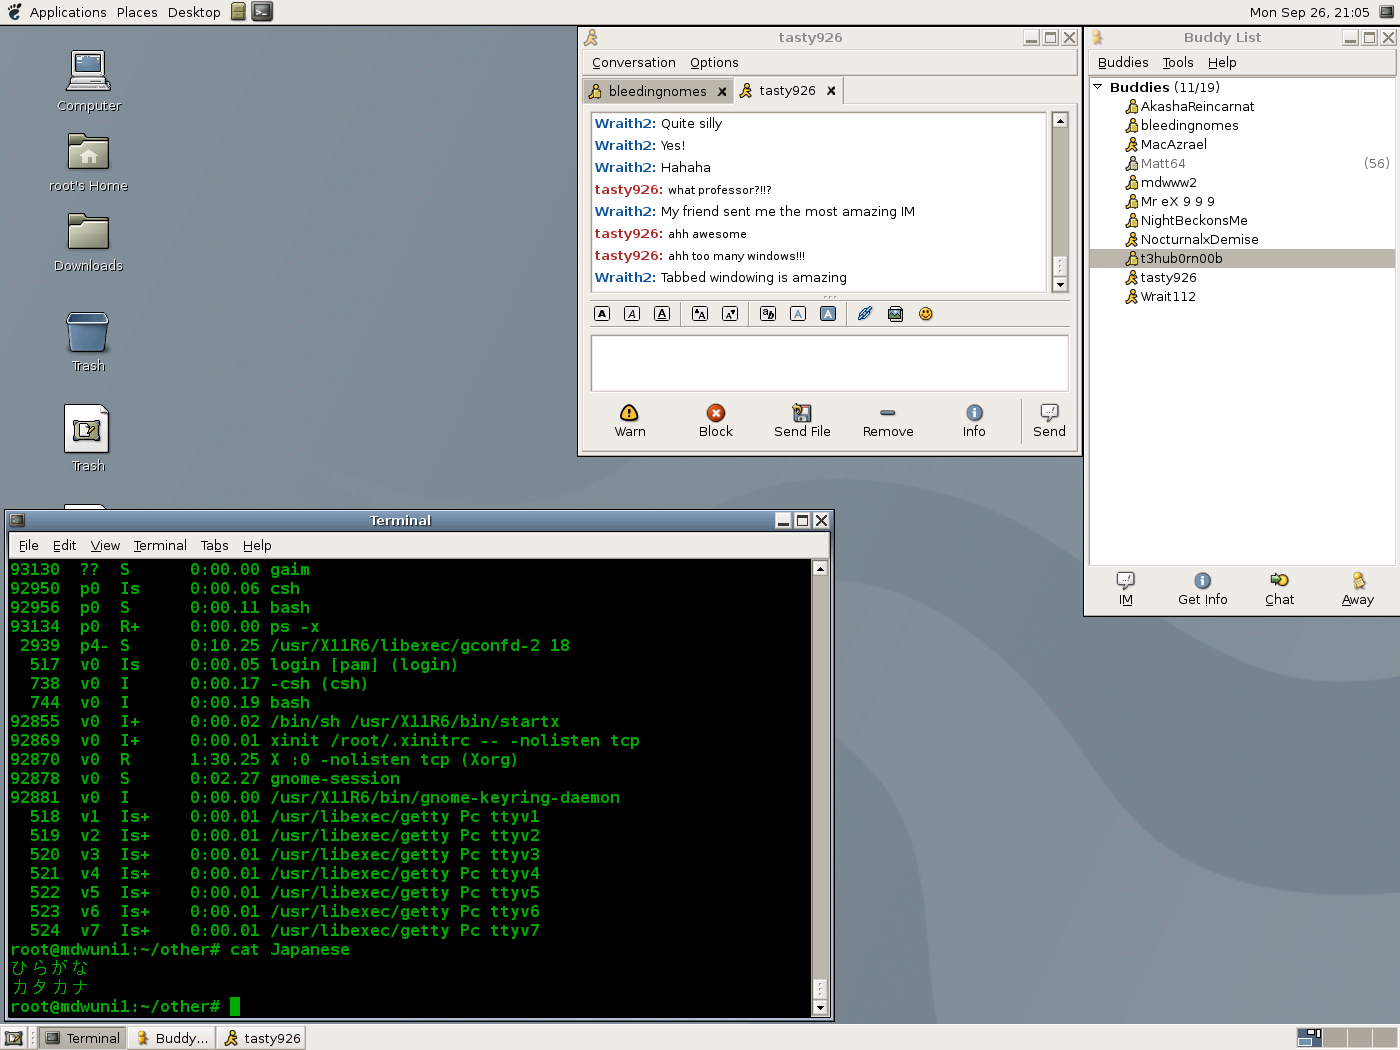Click in the message input box
Viewport: 1400px width, 1050px height.
coord(829,363)
